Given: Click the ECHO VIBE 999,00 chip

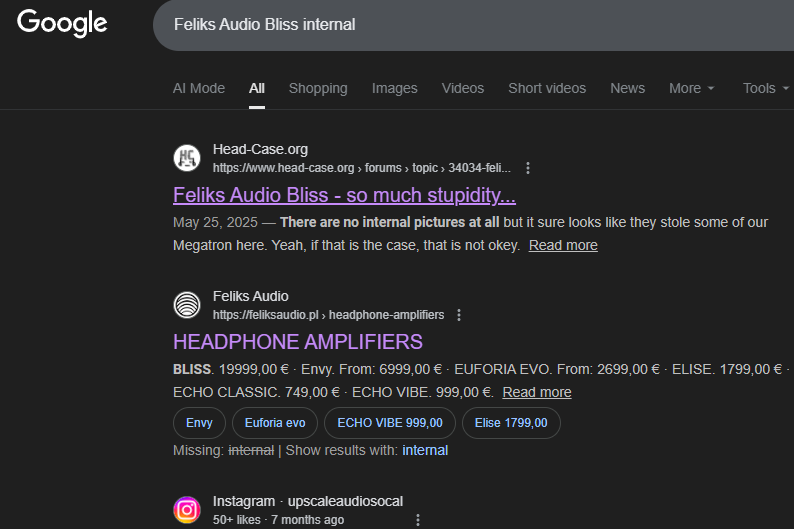Looking at the screenshot, I should [389, 423].
